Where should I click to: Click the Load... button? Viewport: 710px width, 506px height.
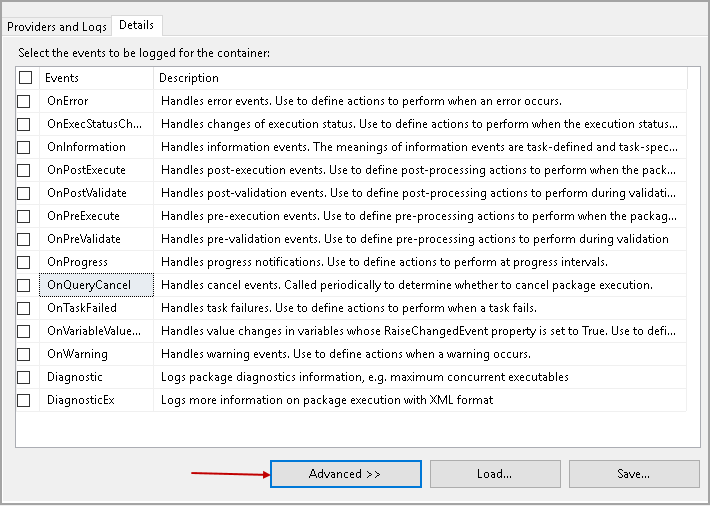pyautogui.click(x=494, y=474)
